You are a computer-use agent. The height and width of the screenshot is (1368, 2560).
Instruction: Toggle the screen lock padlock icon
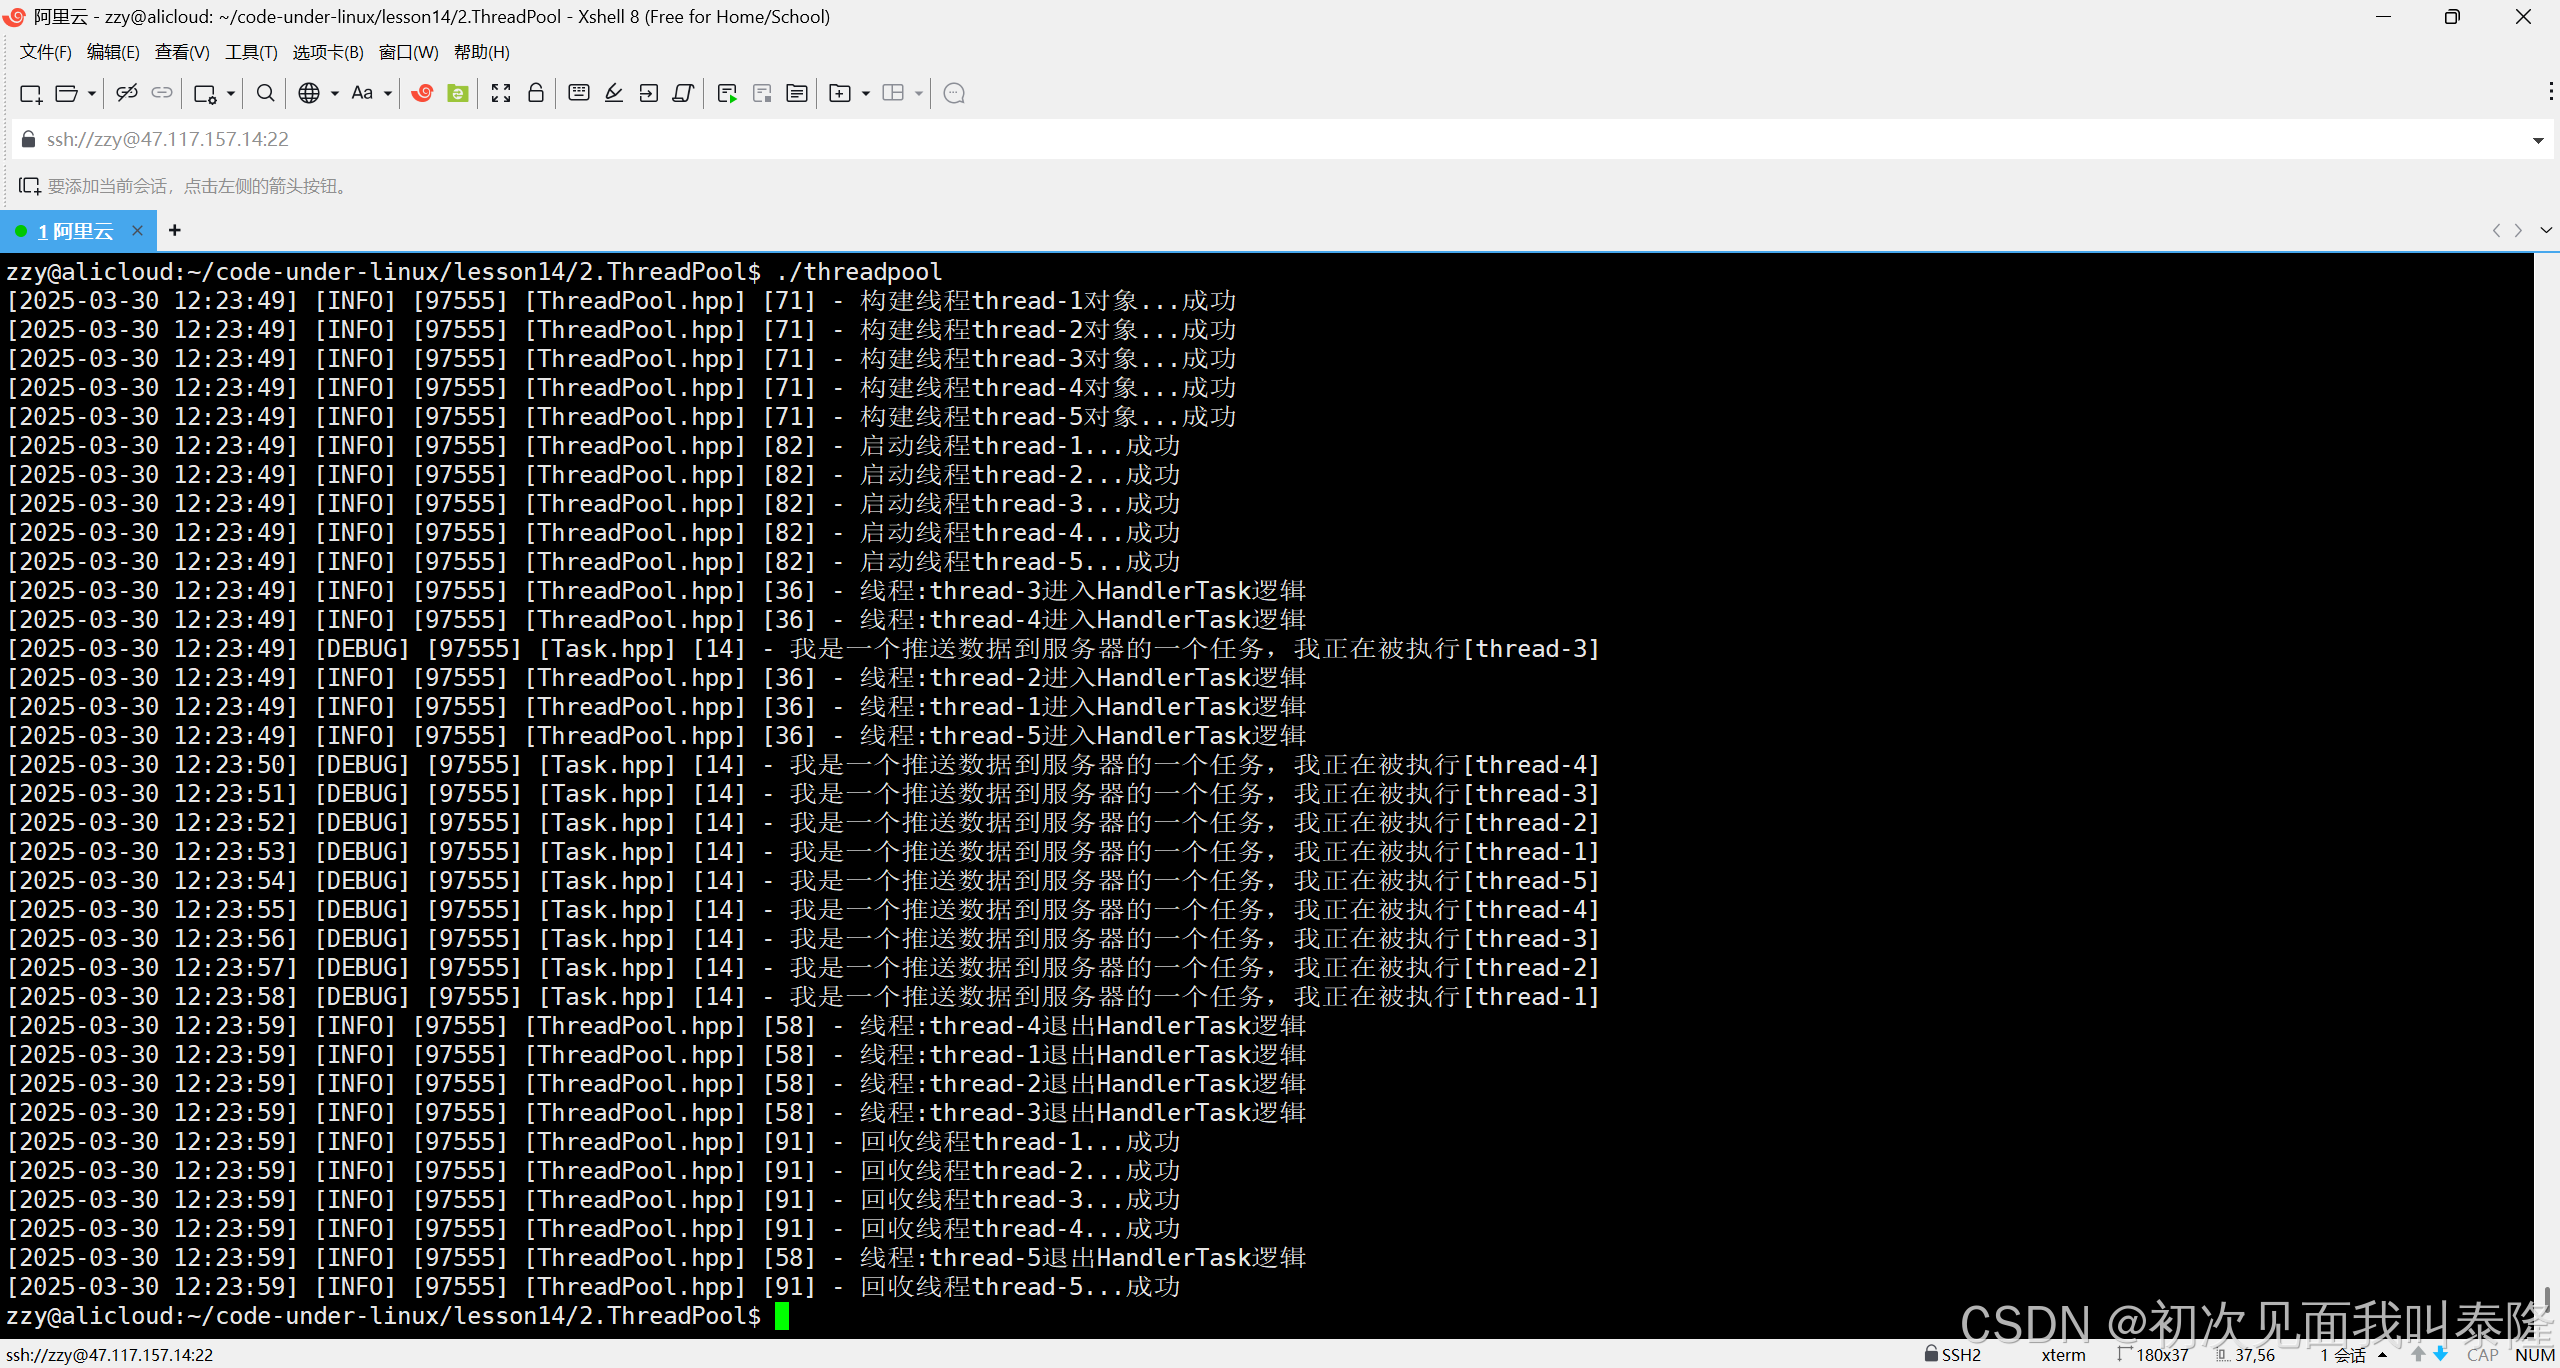[x=536, y=93]
